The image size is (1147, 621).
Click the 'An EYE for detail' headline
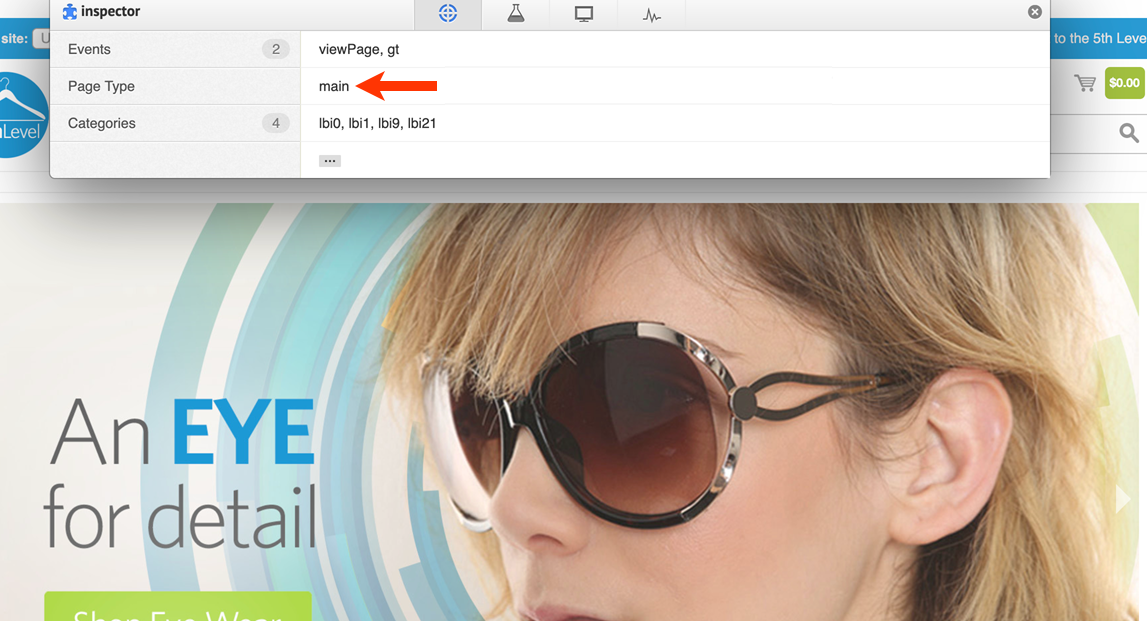click(x=181, y=475)
